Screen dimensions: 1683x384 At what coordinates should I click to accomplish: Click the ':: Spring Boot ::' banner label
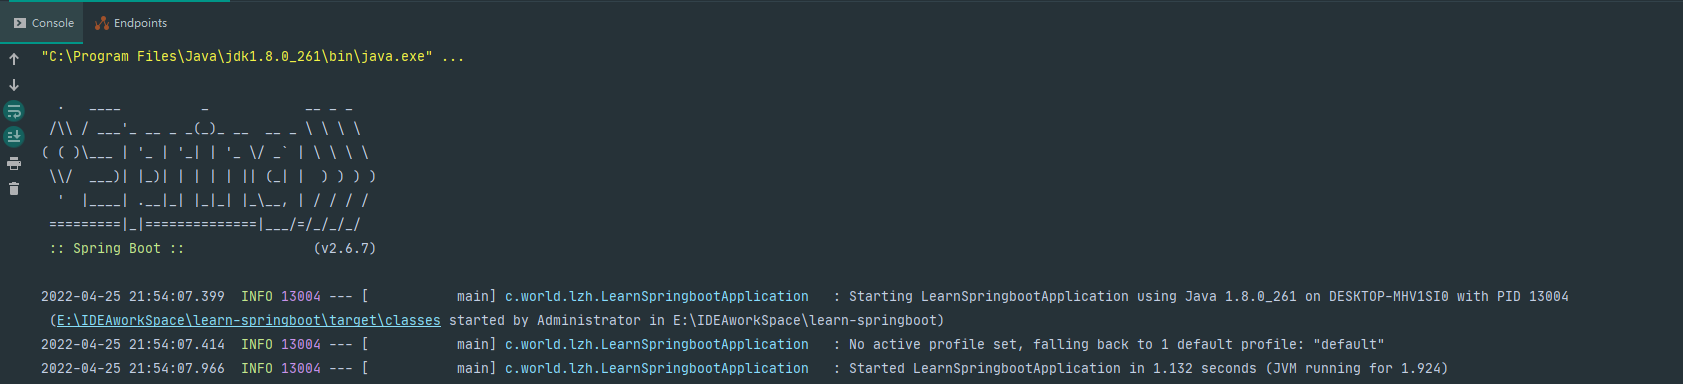[x=117, y=249]
